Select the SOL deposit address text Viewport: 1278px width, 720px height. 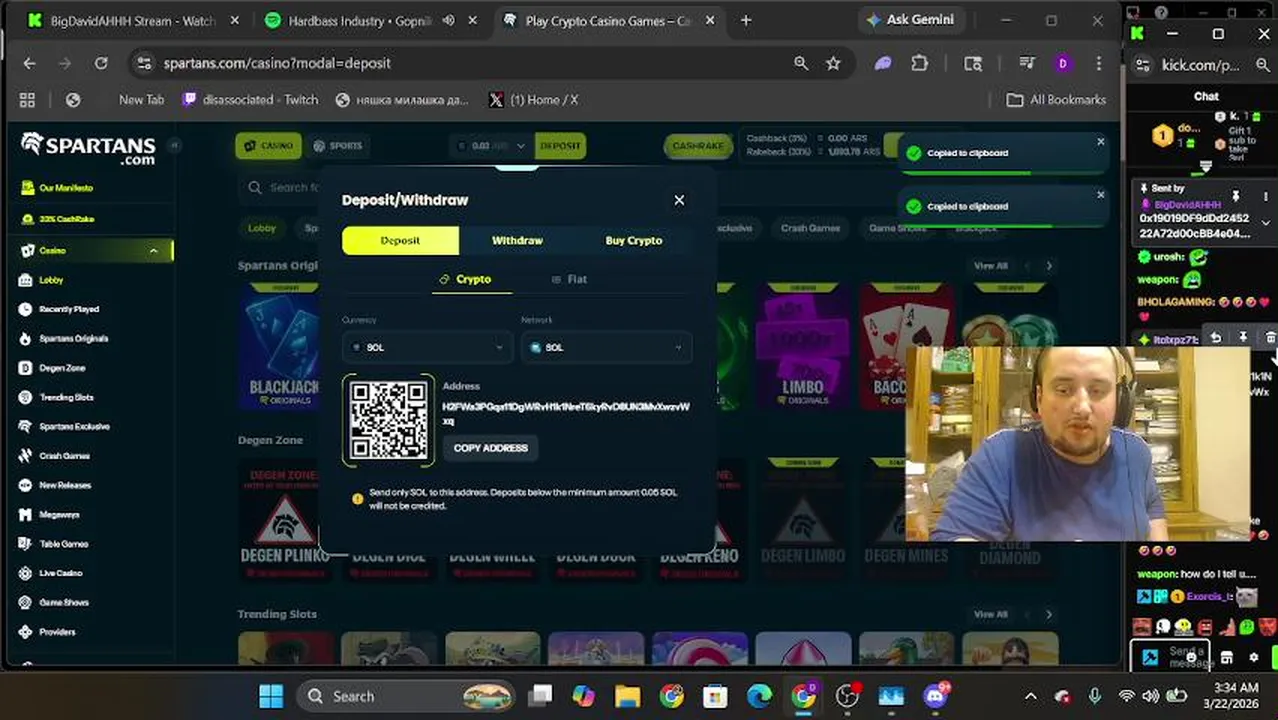pos(566,414)
